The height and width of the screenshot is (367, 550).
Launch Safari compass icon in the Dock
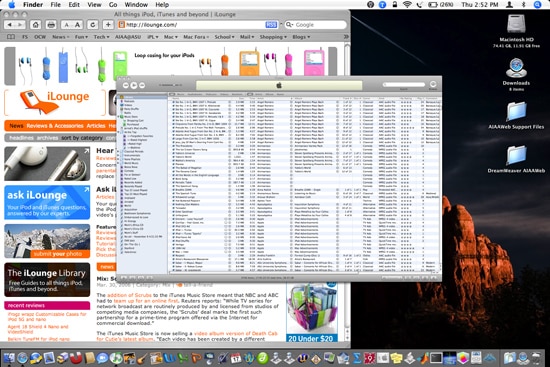(22, 358)
